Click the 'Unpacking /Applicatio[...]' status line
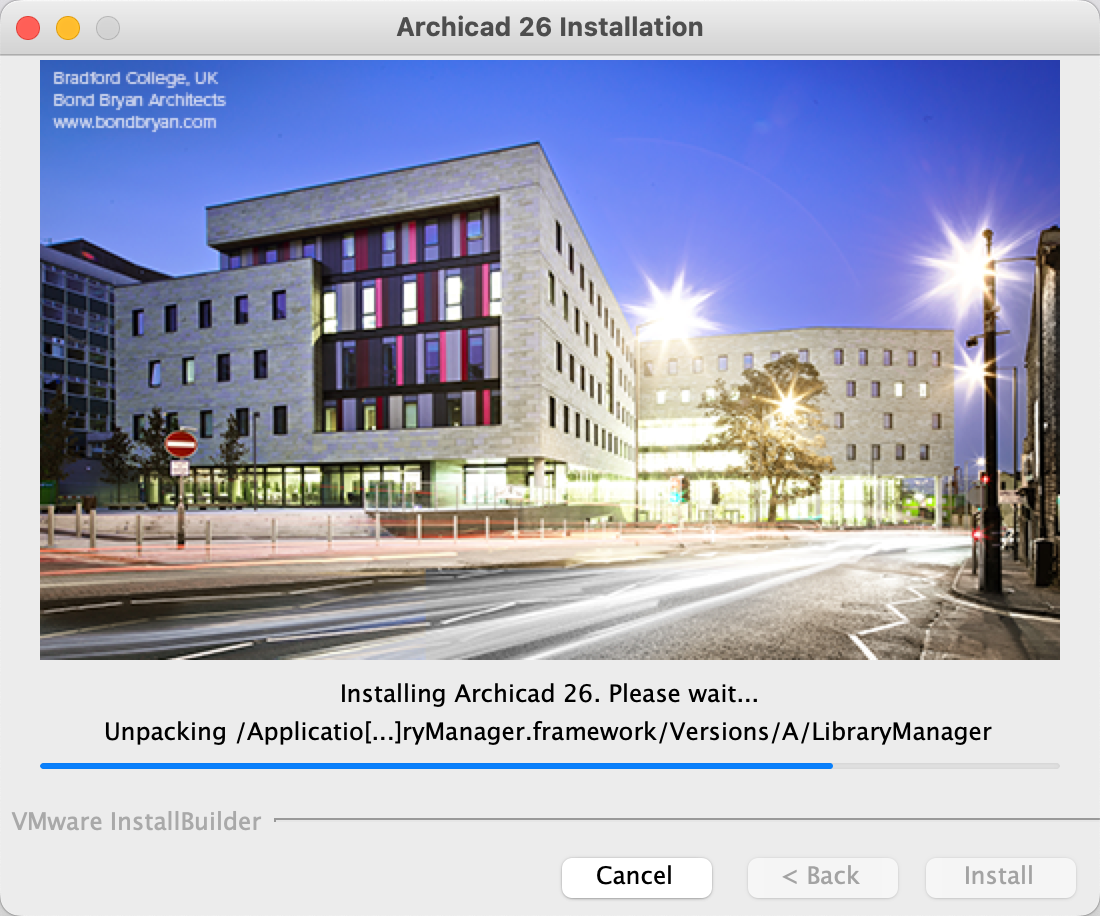 pyautogui.click(x=548, y=732)
